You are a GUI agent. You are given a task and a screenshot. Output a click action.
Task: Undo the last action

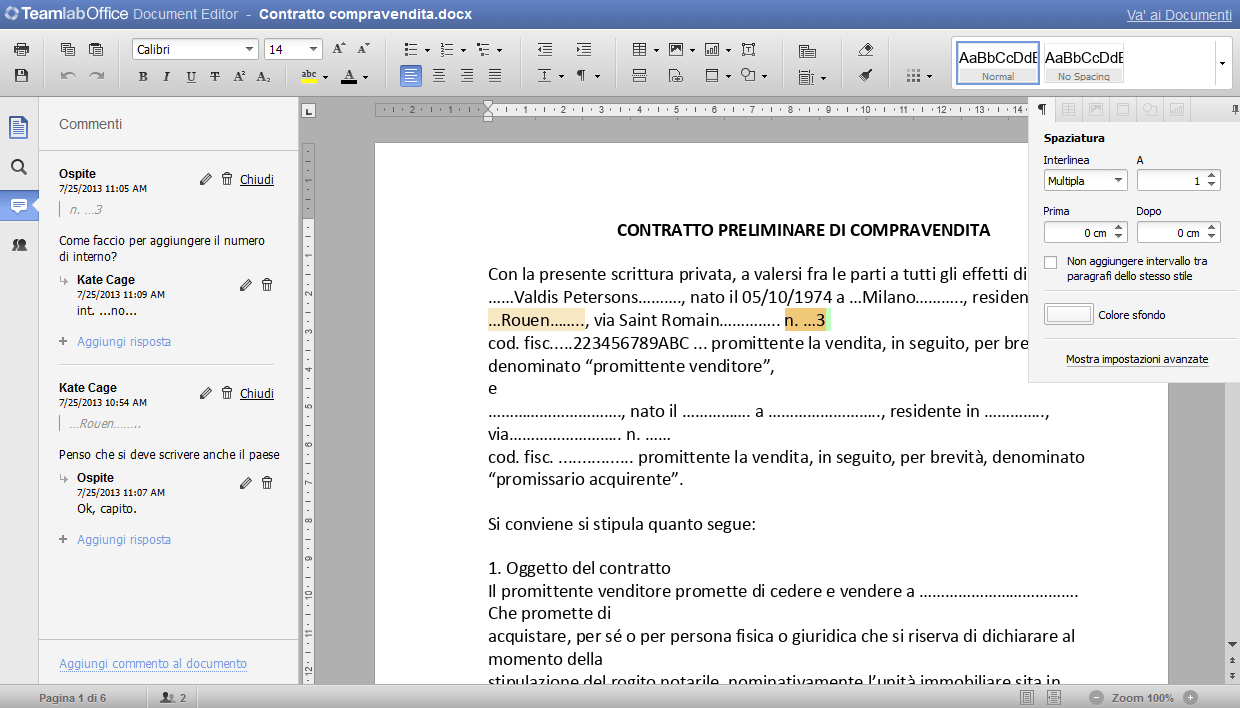tap(68, 75)
